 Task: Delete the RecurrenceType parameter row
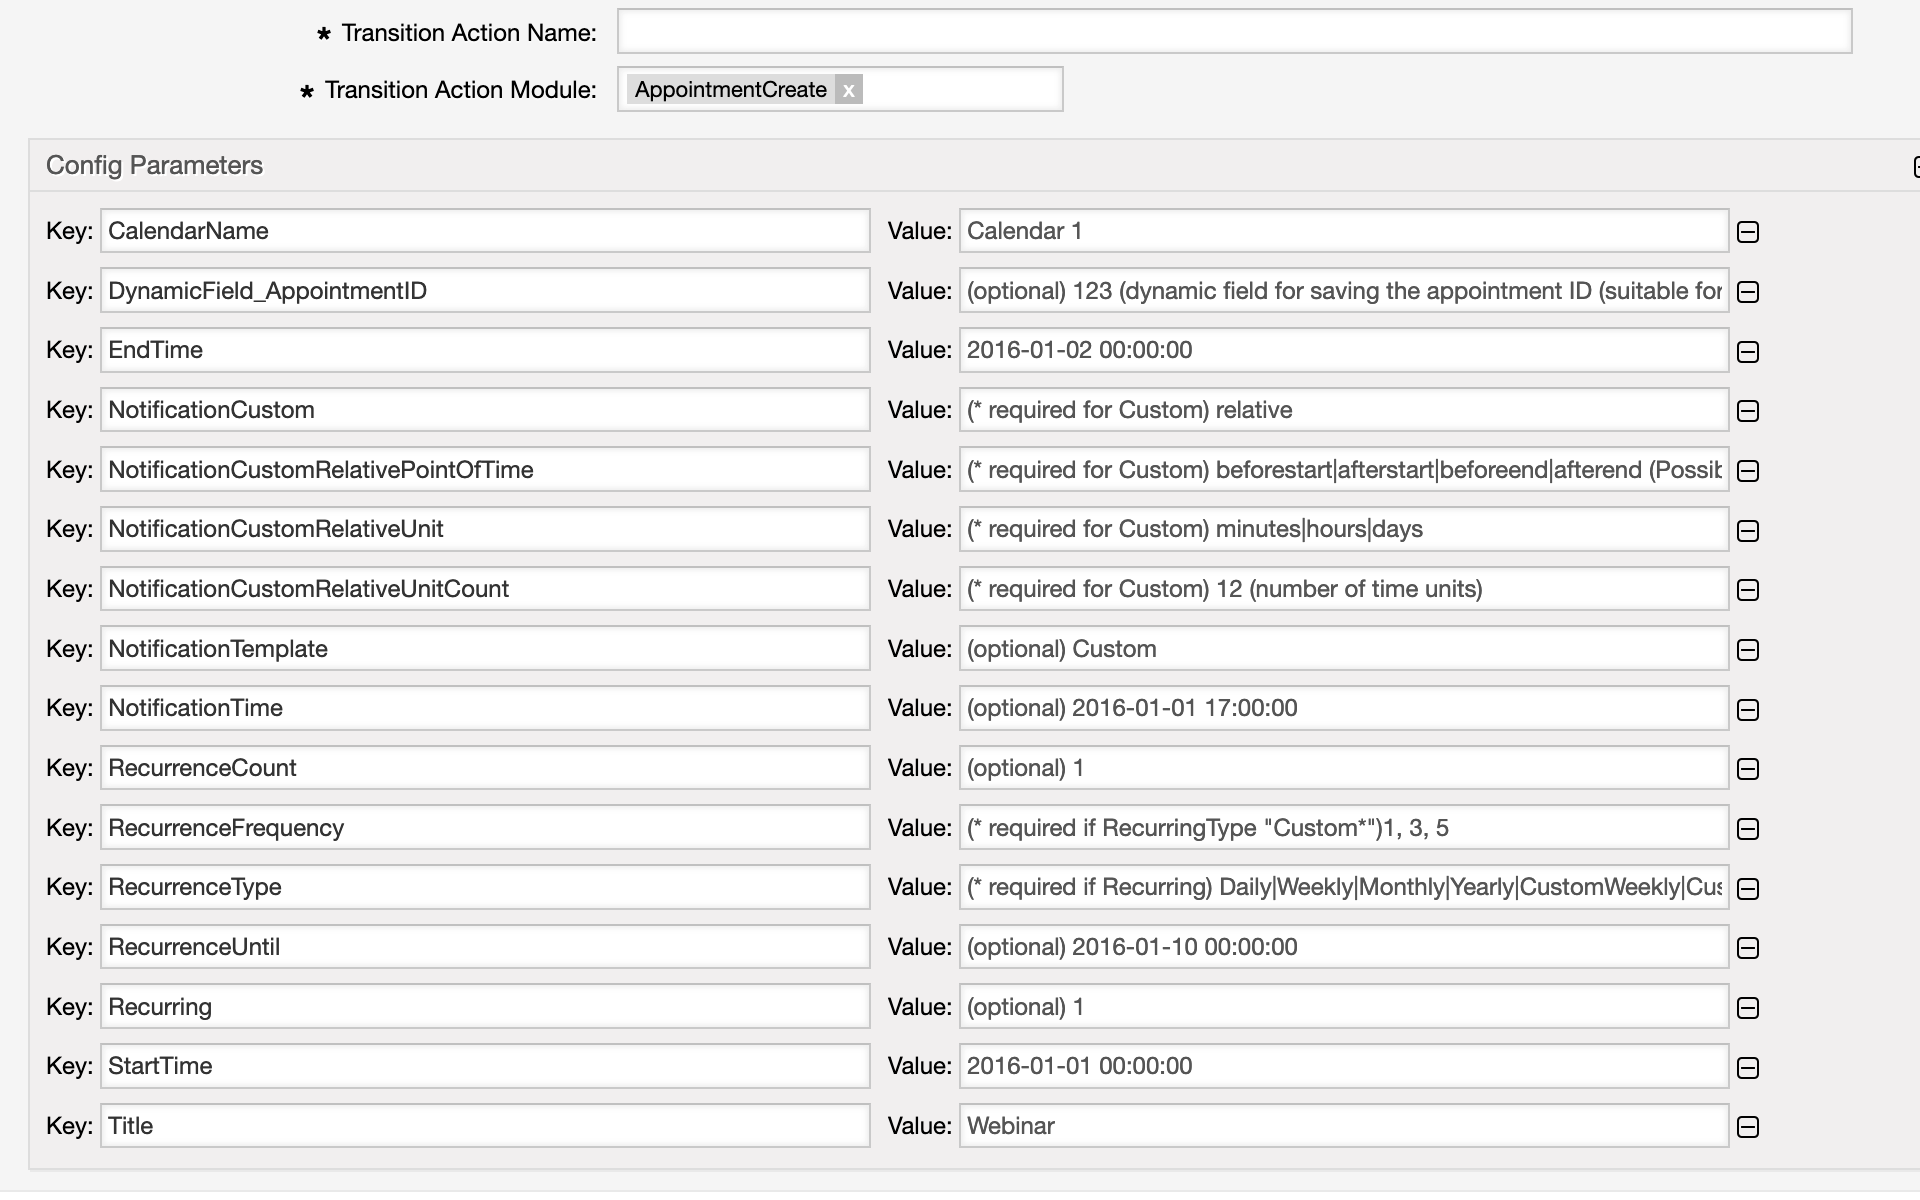pos(1748,889)
